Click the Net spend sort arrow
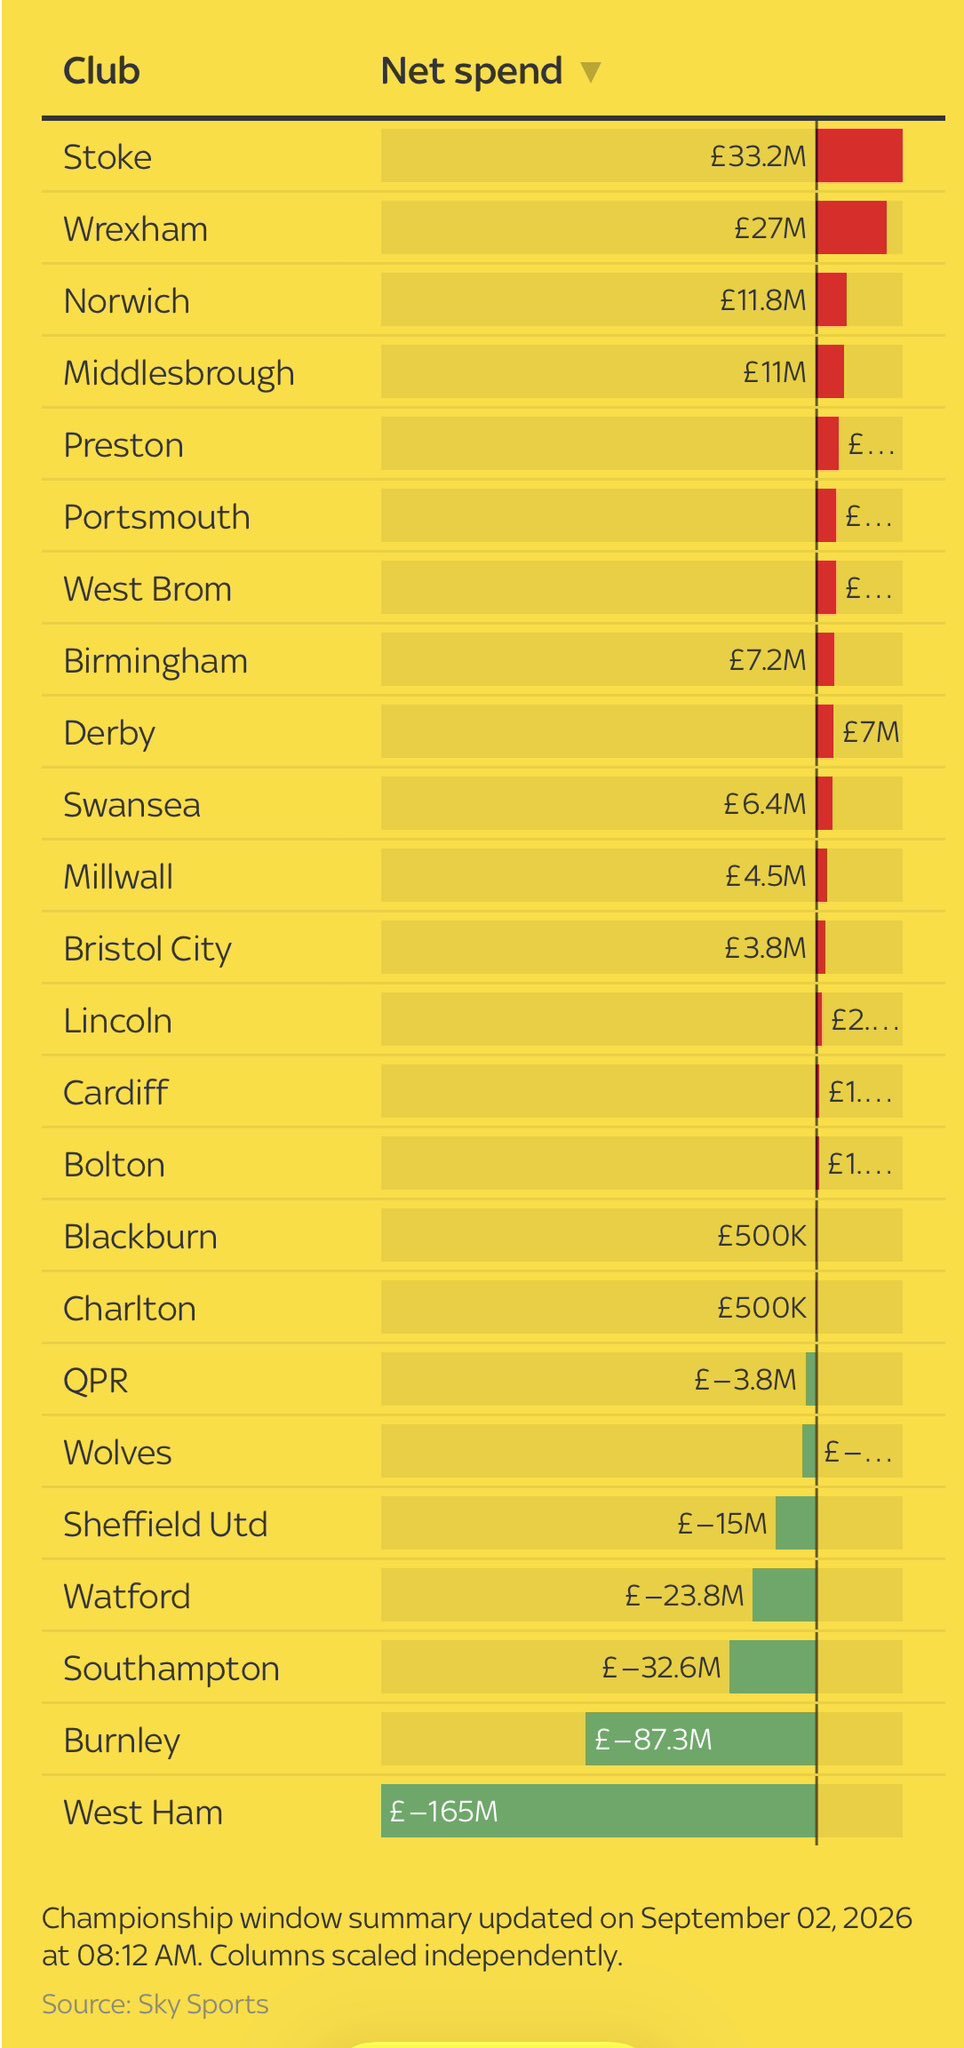 [x=591, y=72]
